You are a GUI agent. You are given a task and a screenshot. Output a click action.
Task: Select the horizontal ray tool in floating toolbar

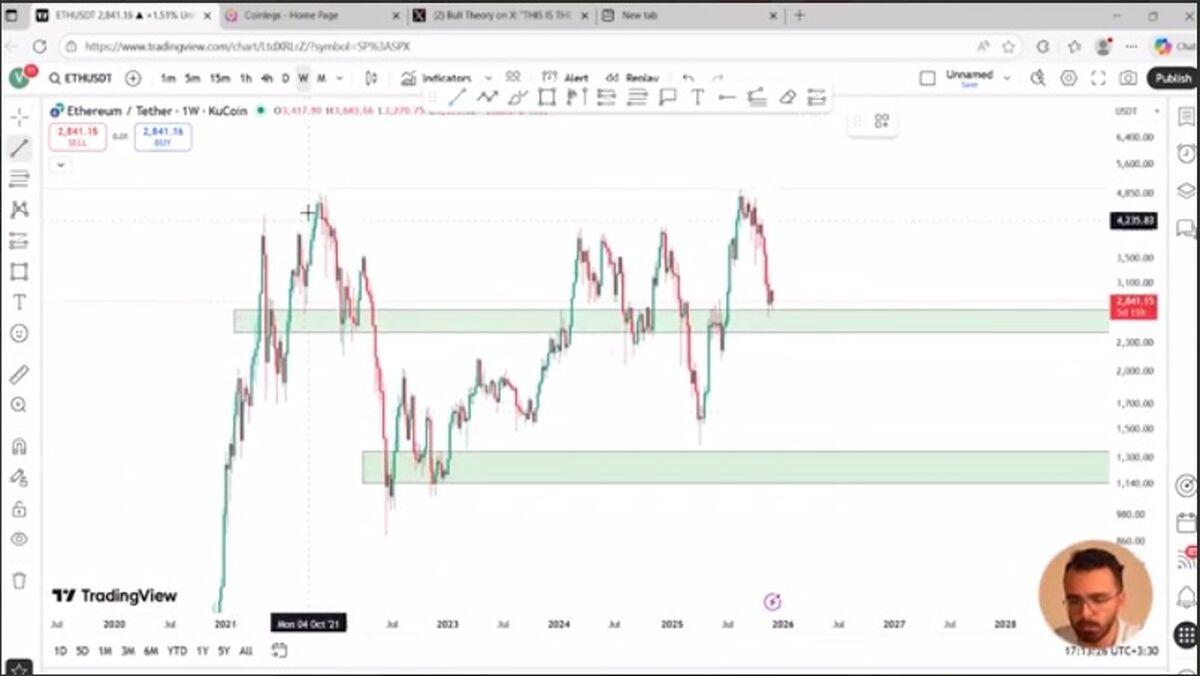point(727,97)
